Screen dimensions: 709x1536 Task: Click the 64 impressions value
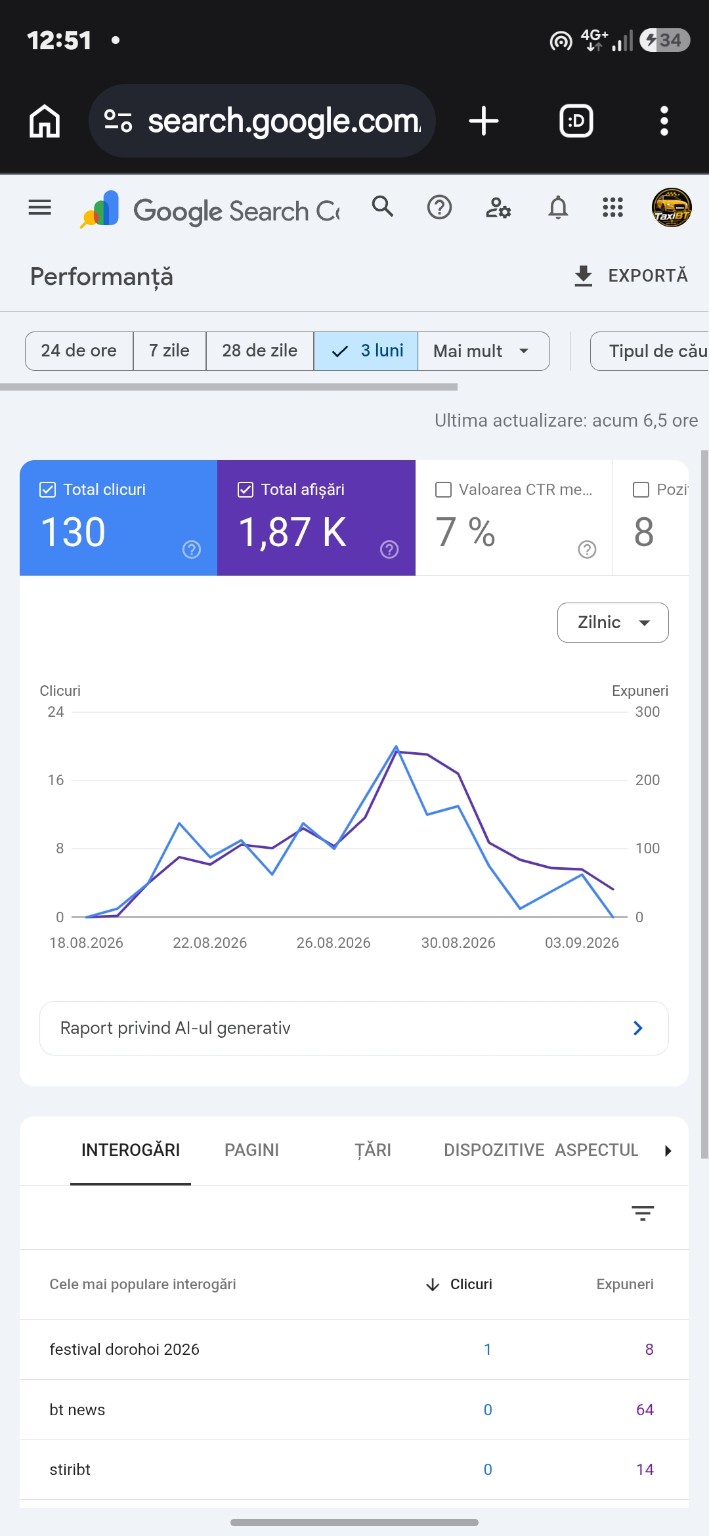[x=645, y=1410]
